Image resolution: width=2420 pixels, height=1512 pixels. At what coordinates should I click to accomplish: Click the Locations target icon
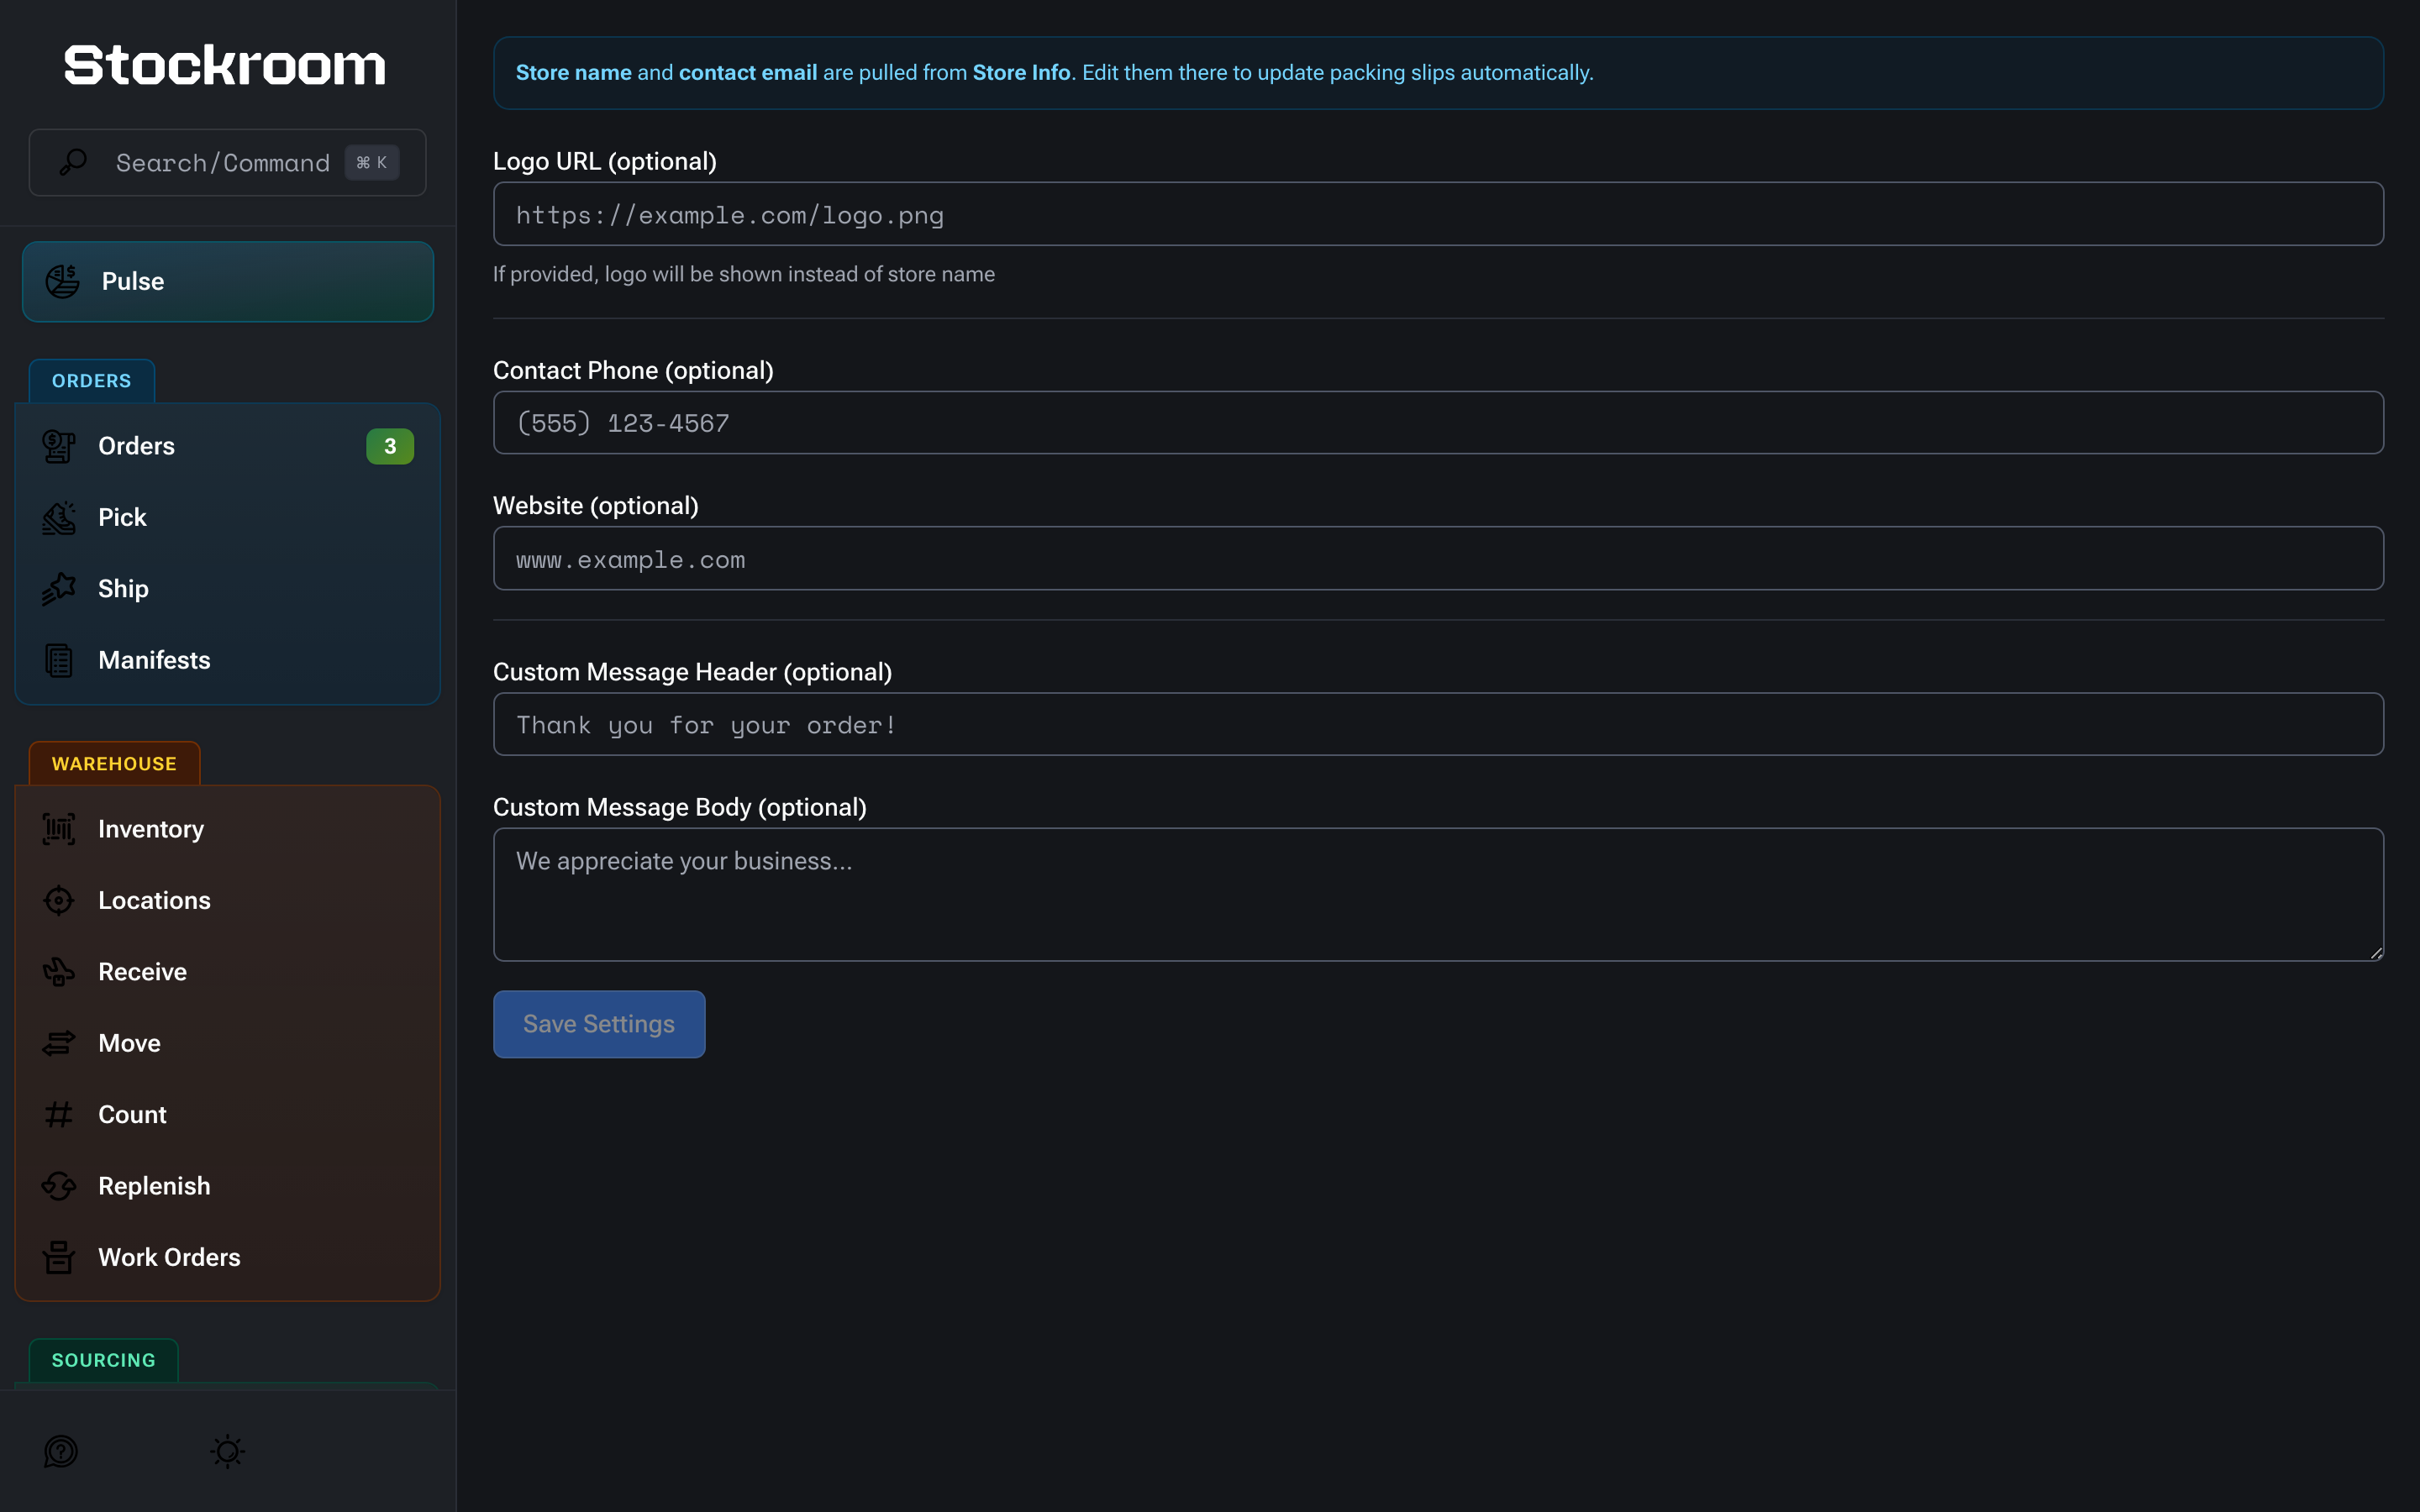point(59,900)
